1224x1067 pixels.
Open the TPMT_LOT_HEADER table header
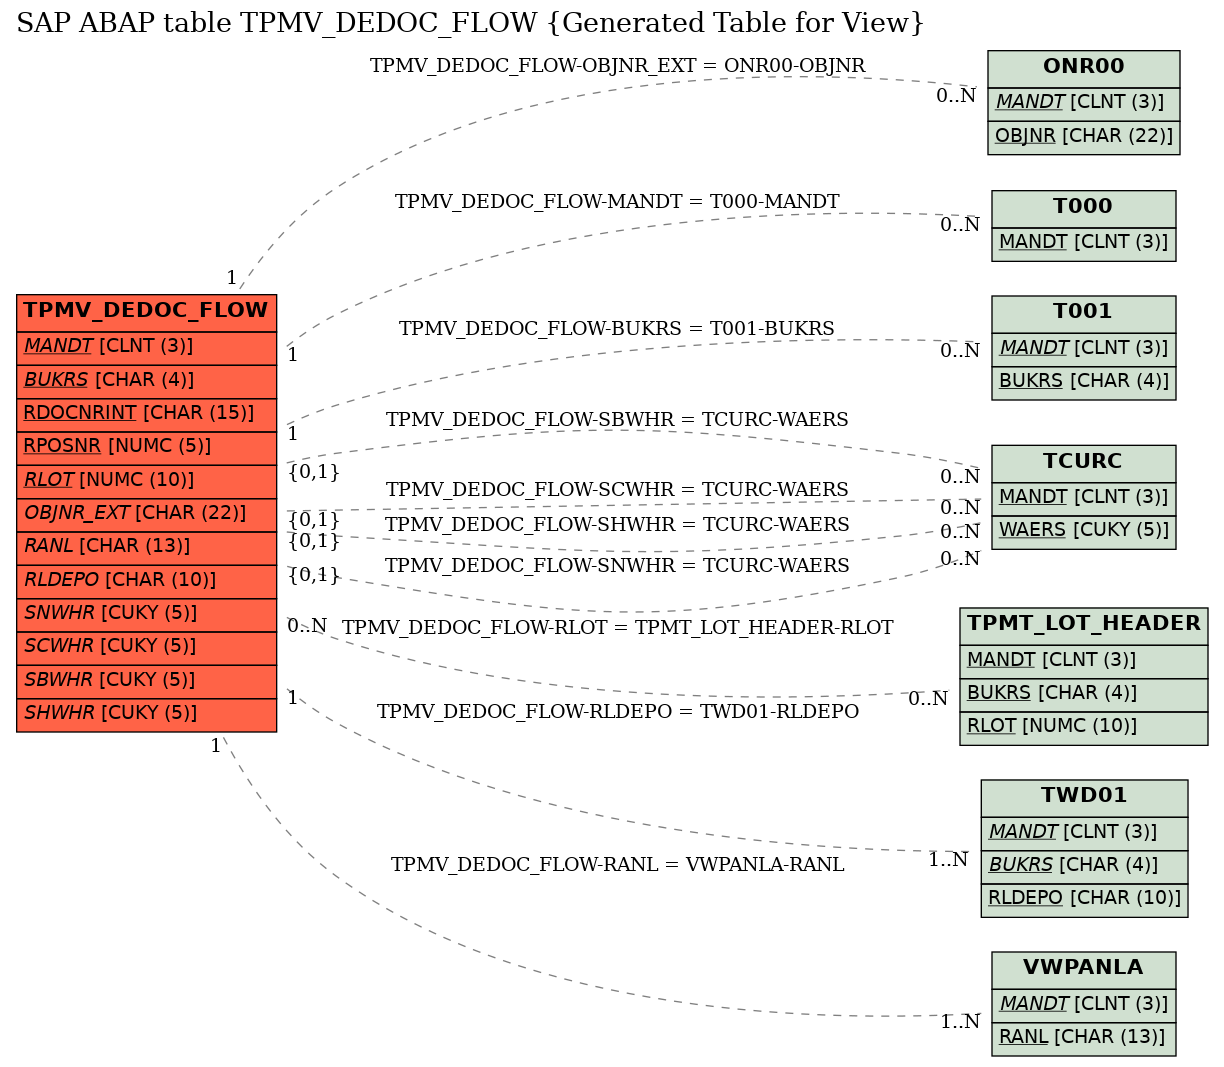coord(1084,625)
